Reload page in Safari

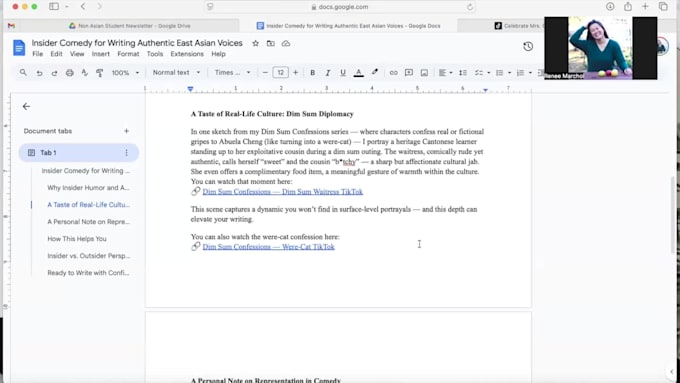(x=470, y=7)
